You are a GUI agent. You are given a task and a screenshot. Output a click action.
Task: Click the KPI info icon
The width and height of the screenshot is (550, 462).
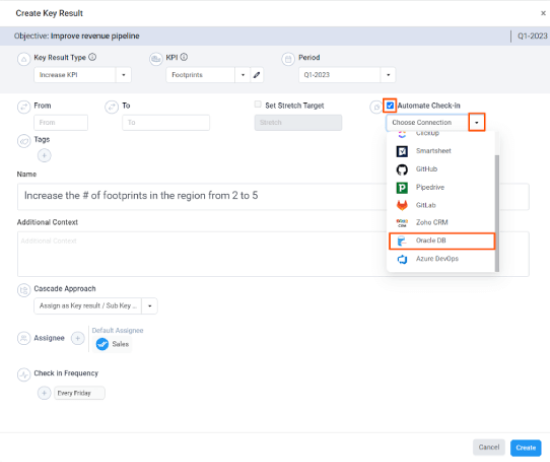184,57
